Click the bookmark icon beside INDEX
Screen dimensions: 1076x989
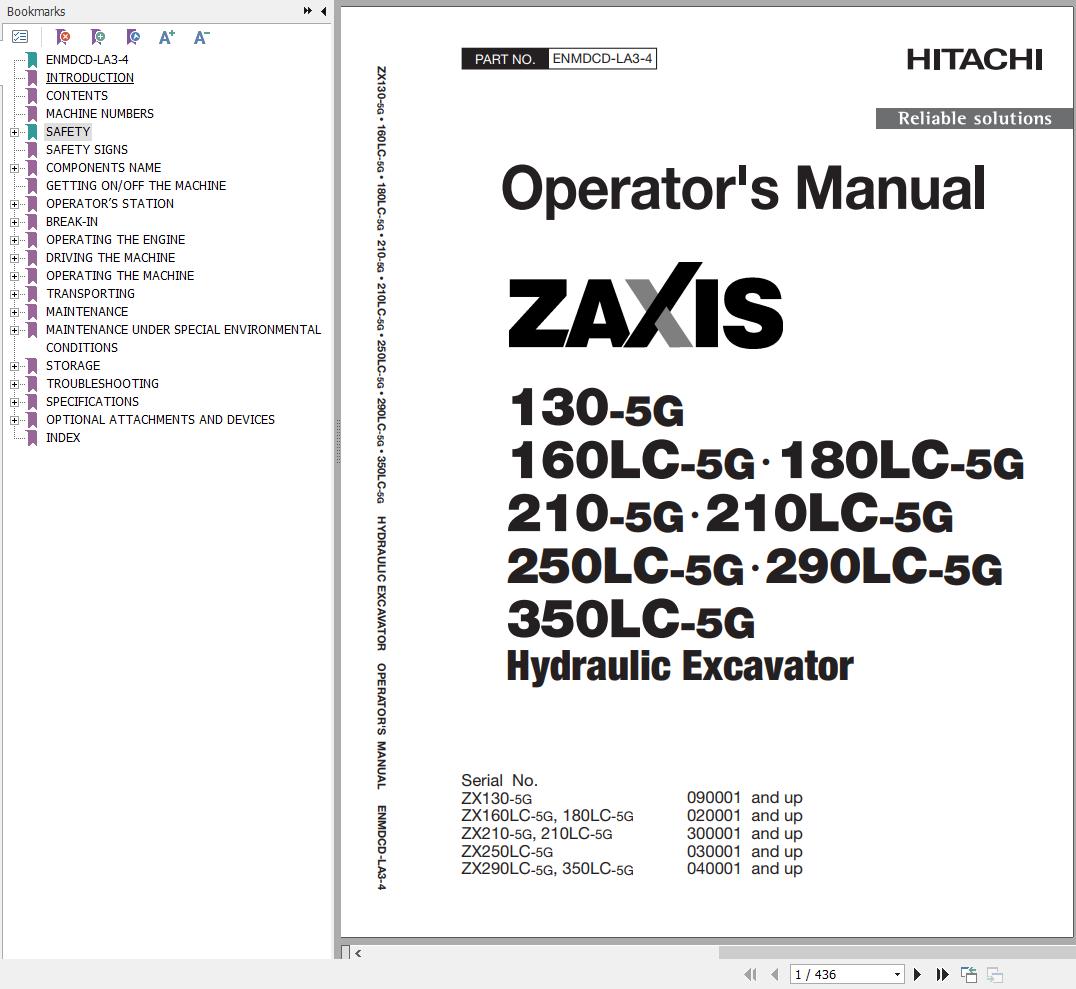click(32, 438)
